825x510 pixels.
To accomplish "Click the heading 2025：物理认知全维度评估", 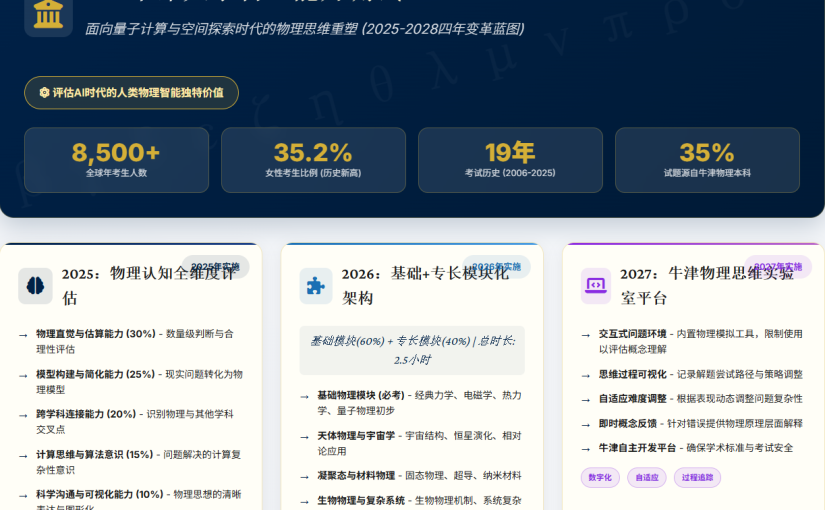I will pyautogui.click(x=149, y=286).
